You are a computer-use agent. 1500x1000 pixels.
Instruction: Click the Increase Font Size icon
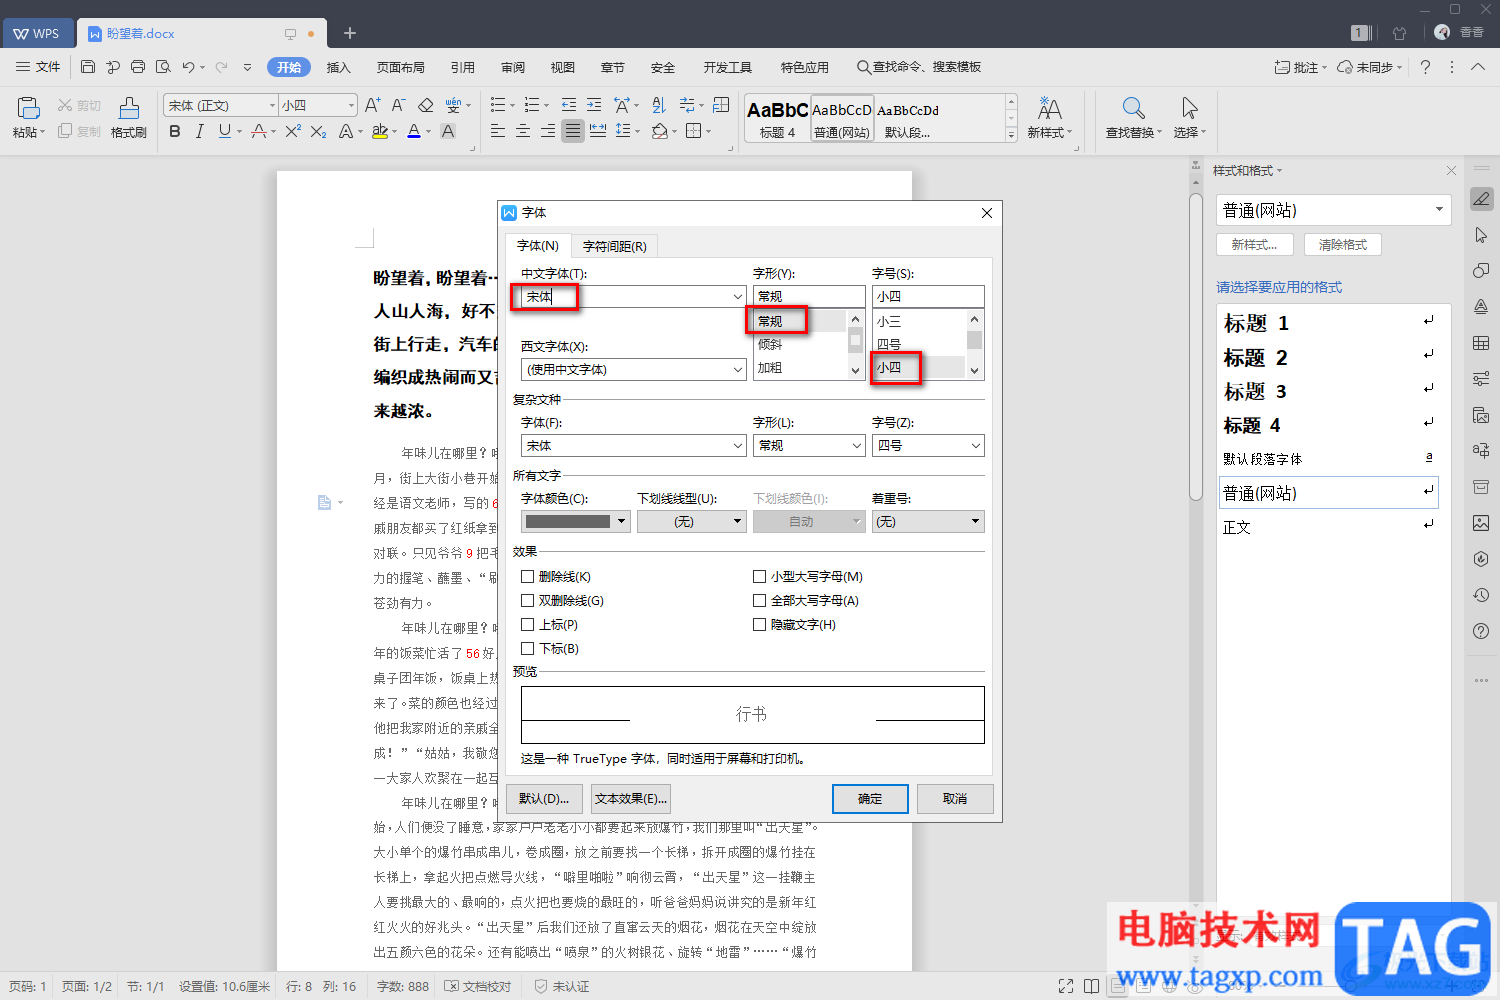click(x=373, y=105)
